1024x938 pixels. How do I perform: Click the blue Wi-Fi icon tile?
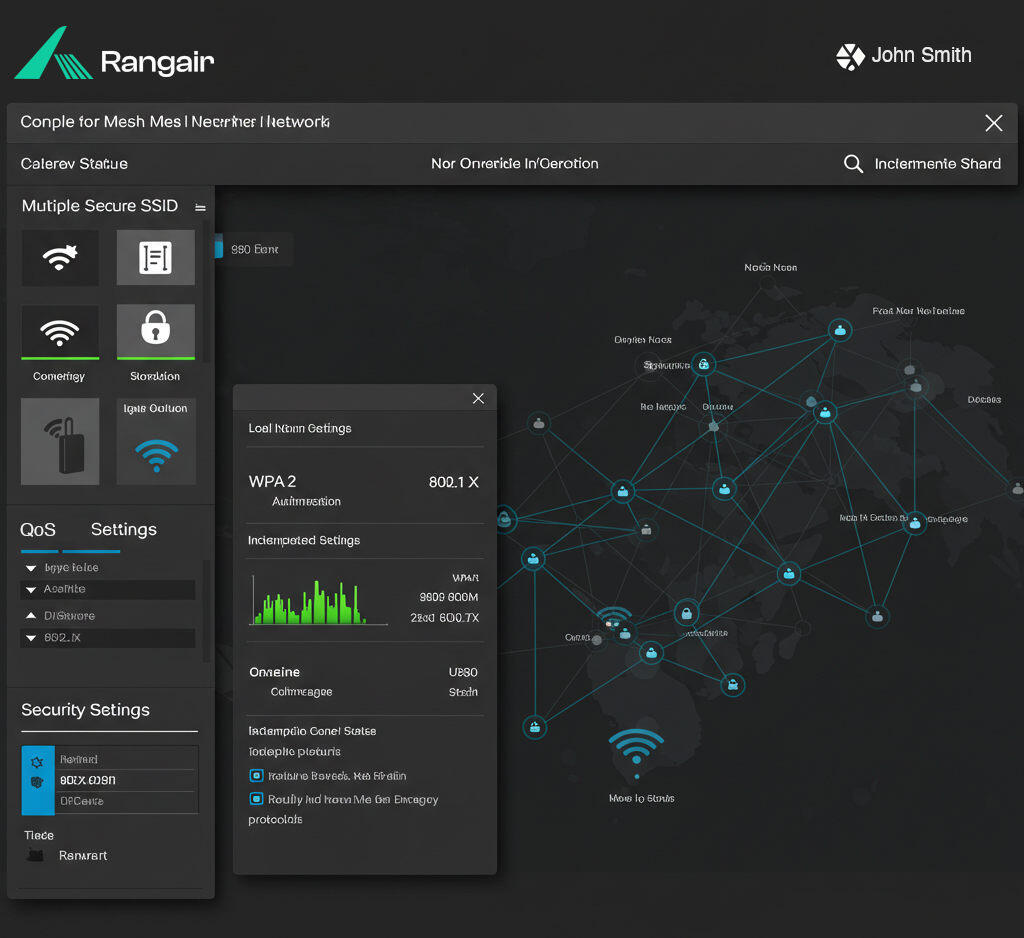pos(155,452)
